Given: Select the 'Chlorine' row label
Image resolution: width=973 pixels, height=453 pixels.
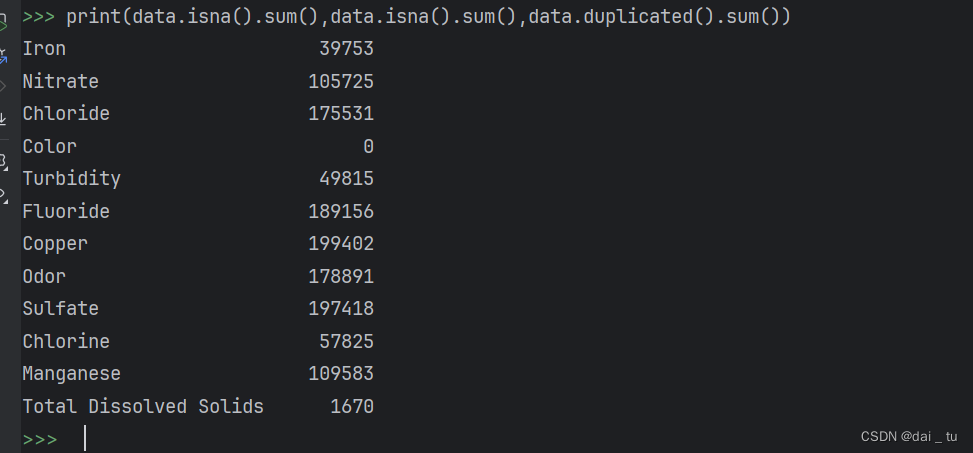Looking at the screenshot, I should [66, 341].
